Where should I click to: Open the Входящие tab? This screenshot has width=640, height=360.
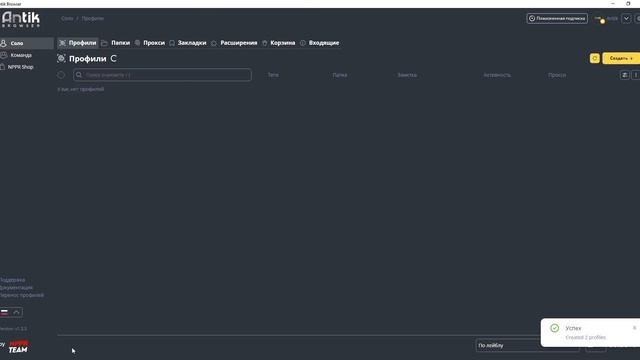(319, 43)
